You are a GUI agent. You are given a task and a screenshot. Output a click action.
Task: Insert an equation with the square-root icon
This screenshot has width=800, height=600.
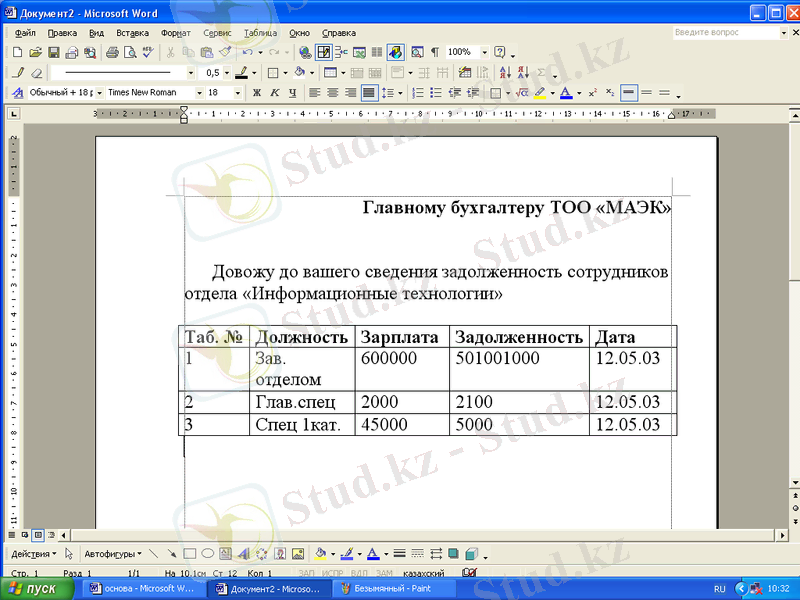[x=521, y=93]
